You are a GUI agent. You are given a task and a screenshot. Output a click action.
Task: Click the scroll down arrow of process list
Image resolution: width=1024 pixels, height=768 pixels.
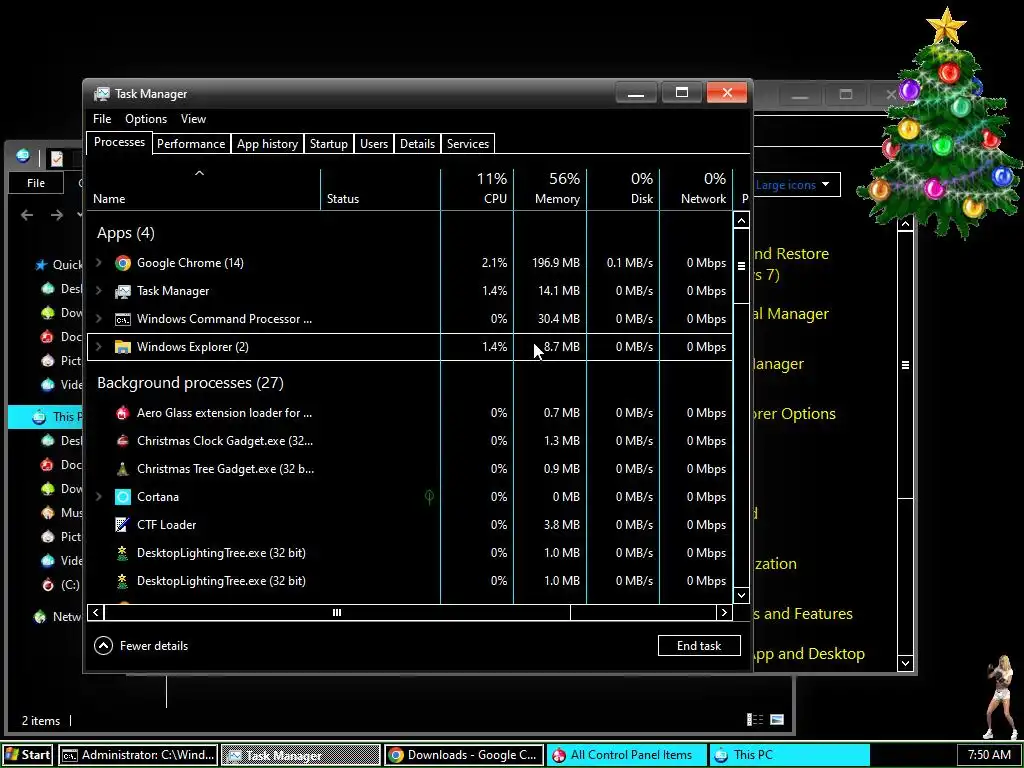tap(741, 595)
